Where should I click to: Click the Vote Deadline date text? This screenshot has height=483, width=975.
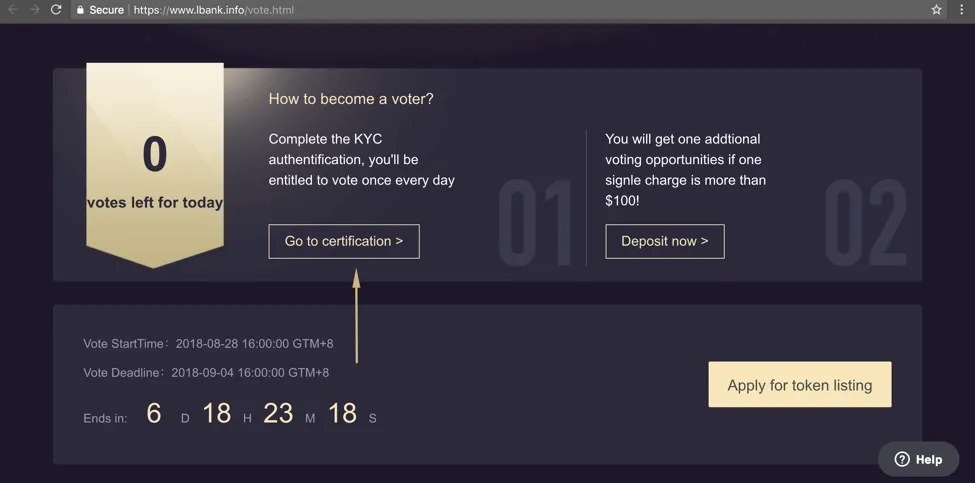point(250,373)
